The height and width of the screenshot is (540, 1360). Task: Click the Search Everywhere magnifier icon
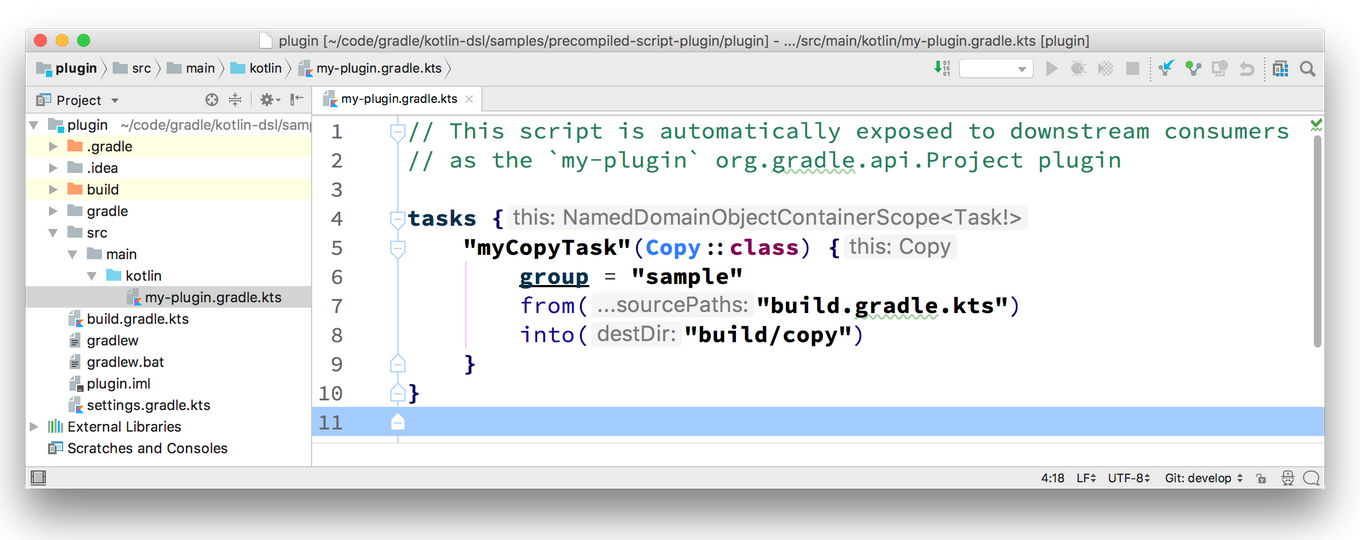click(1307, 69)
